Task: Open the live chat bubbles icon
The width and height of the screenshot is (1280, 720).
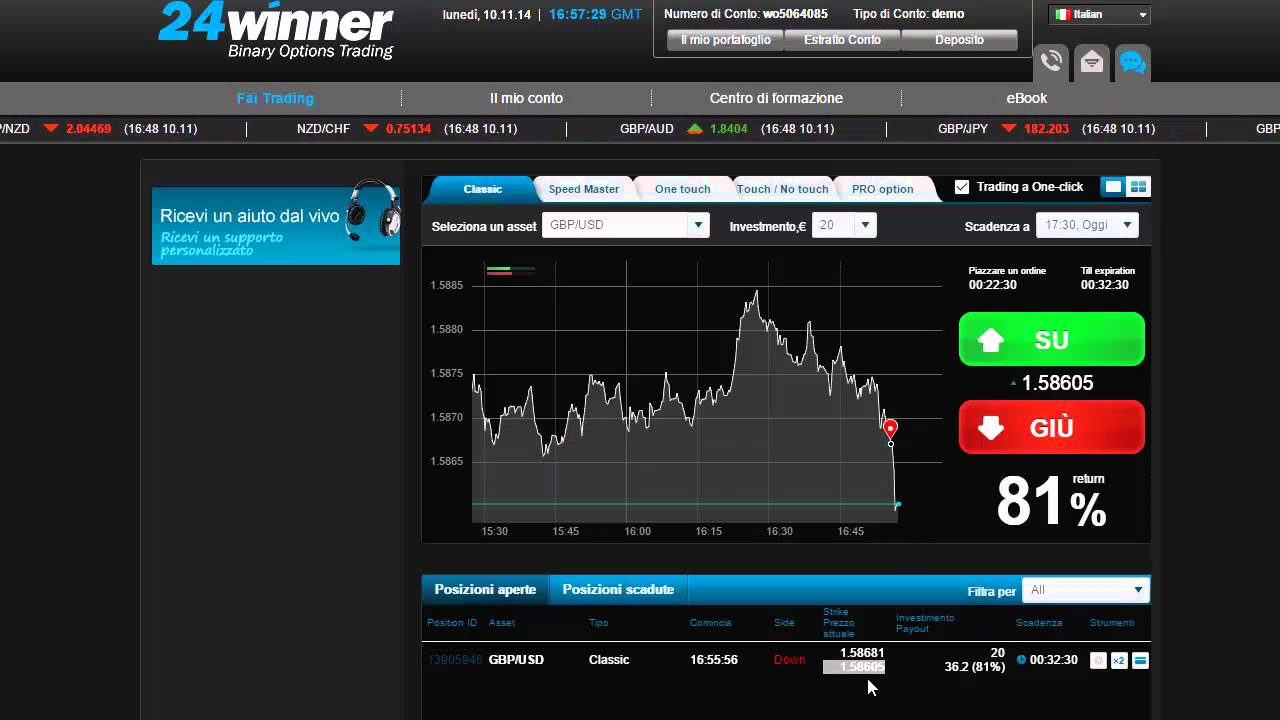Action: coord(1132,62)
